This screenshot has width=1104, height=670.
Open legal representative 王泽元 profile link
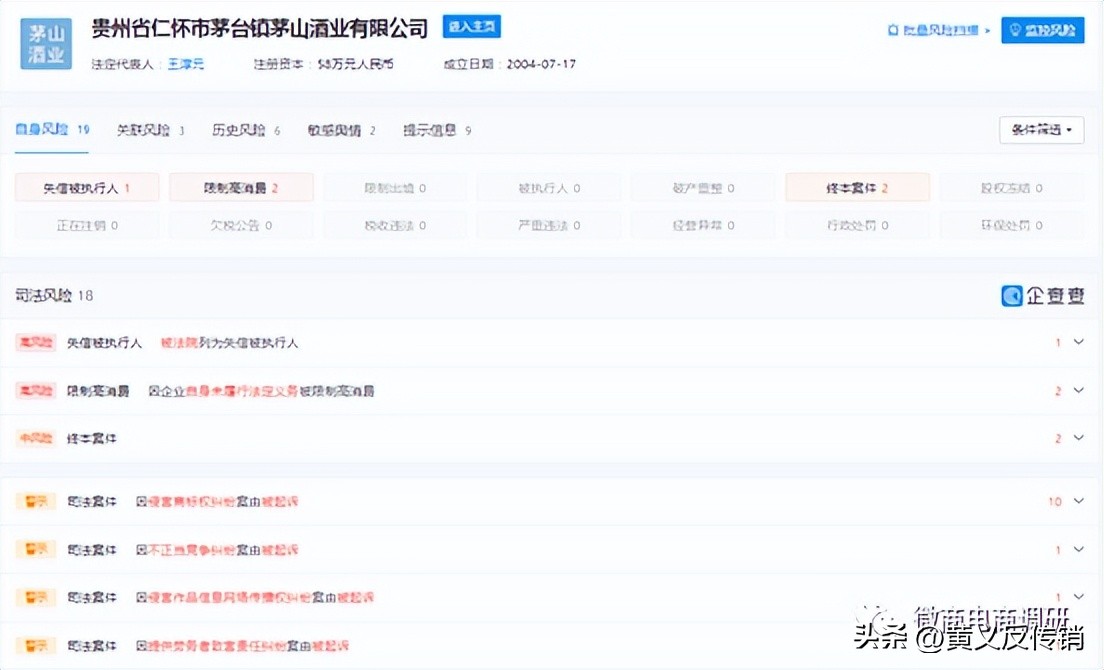tap(186, 63)
